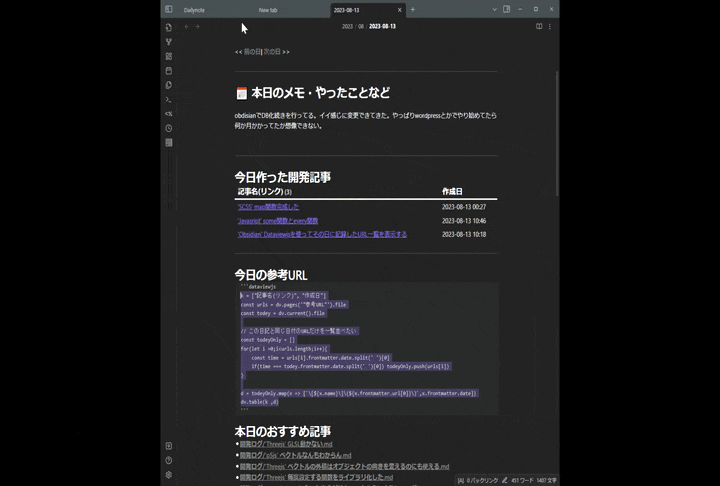Open today's daily note calendar icon
The image size is (720, 486).
tap(169, 71)
